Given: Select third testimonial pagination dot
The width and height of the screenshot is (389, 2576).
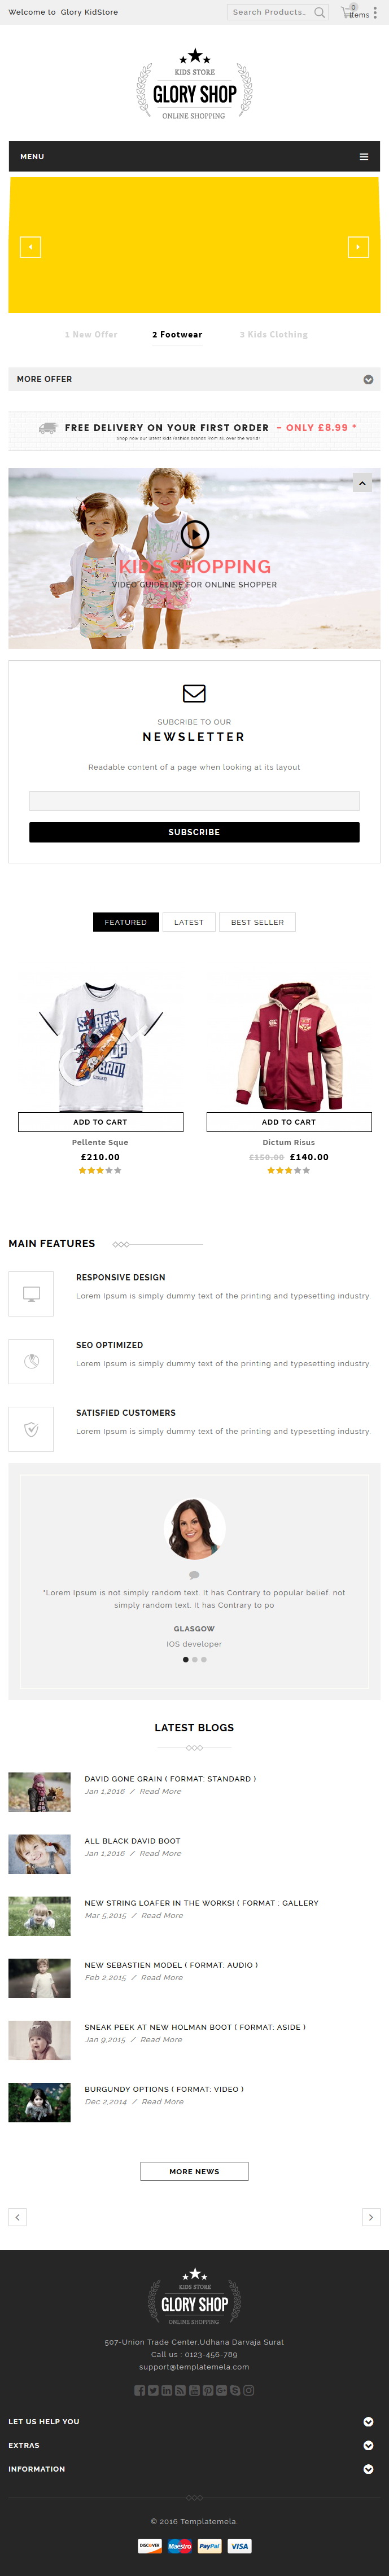Looking at the screenshot, I should pos(203,1659).
